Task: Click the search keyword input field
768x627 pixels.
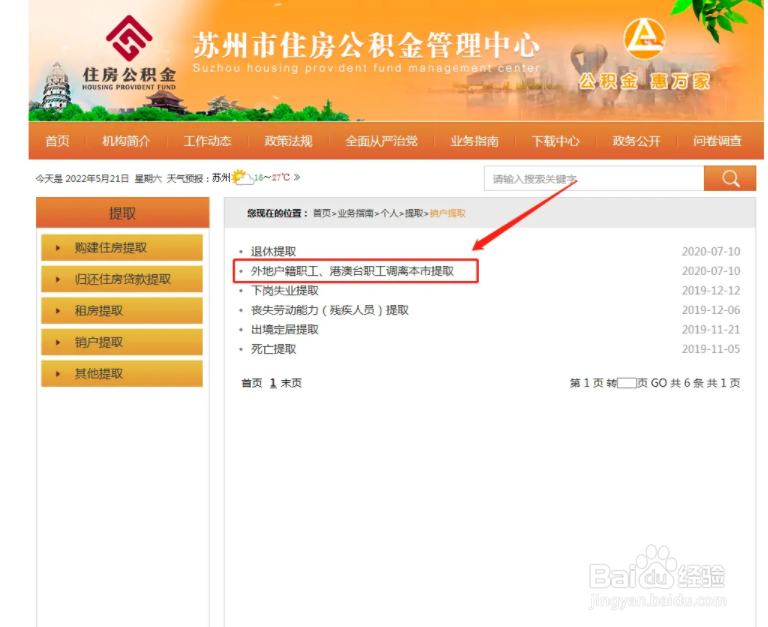Action: (x=594, y=178)
